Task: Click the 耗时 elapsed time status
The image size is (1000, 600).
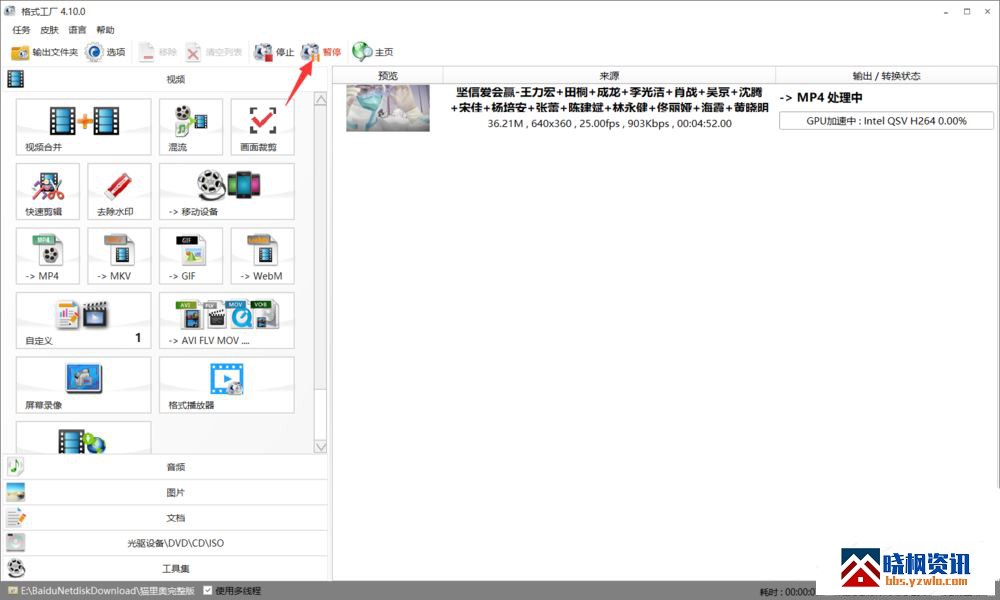Action: click(787, 592)
